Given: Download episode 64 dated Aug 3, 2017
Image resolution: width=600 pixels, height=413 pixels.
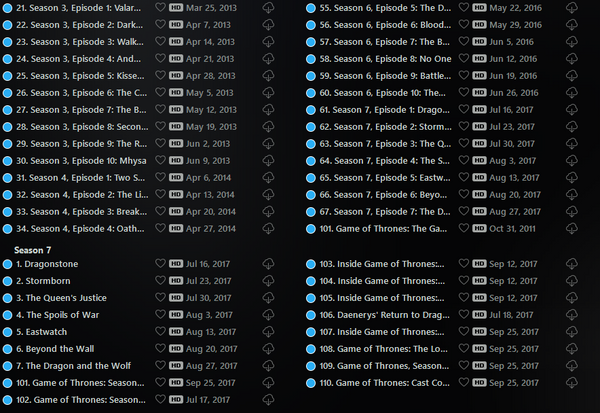Looking at the screenshot, I should pos(572,160).
